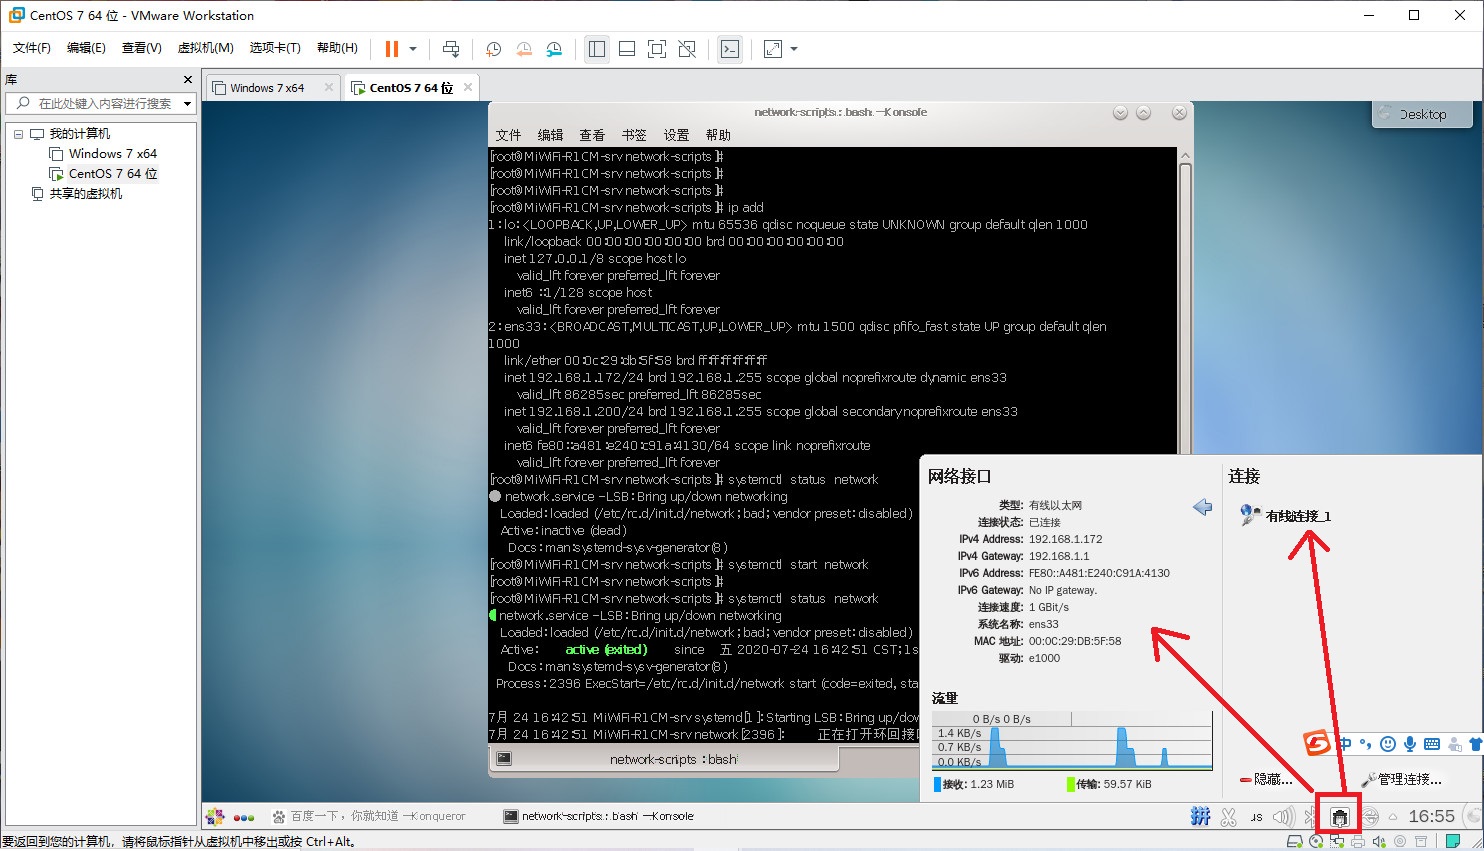The width and height of the screenshot is (1484, 851).
Task: Send Ctrl+Alt+Del to the virtual machine
Action: [x=451, y=49]
